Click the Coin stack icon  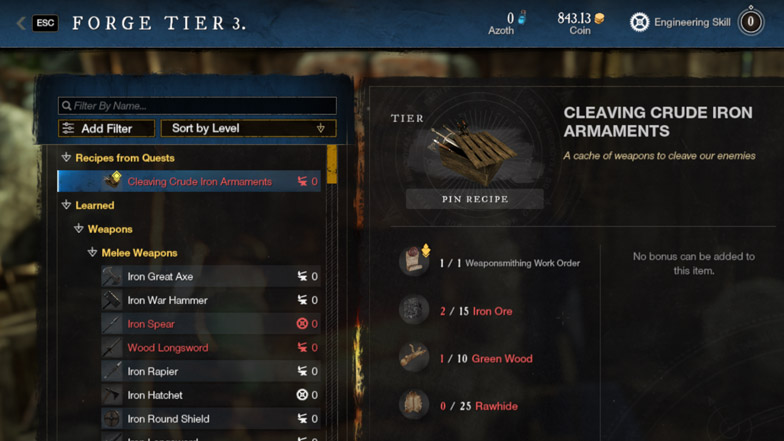pos(599,18)
